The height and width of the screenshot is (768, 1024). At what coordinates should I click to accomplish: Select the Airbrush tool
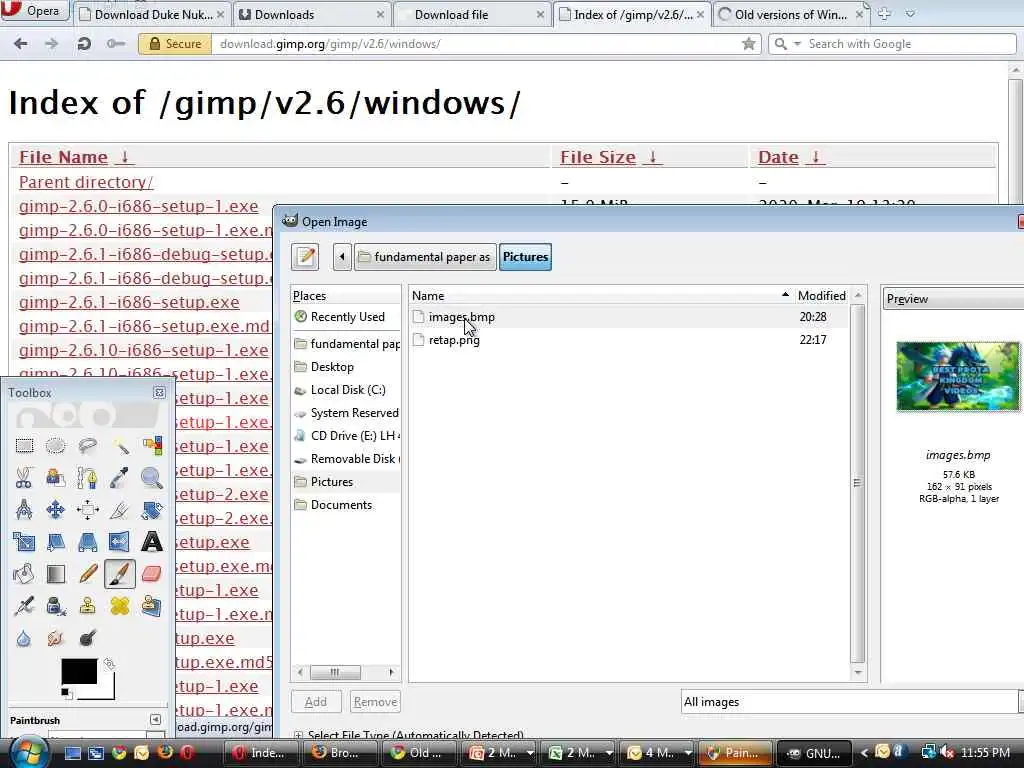[x=24, y=606]
